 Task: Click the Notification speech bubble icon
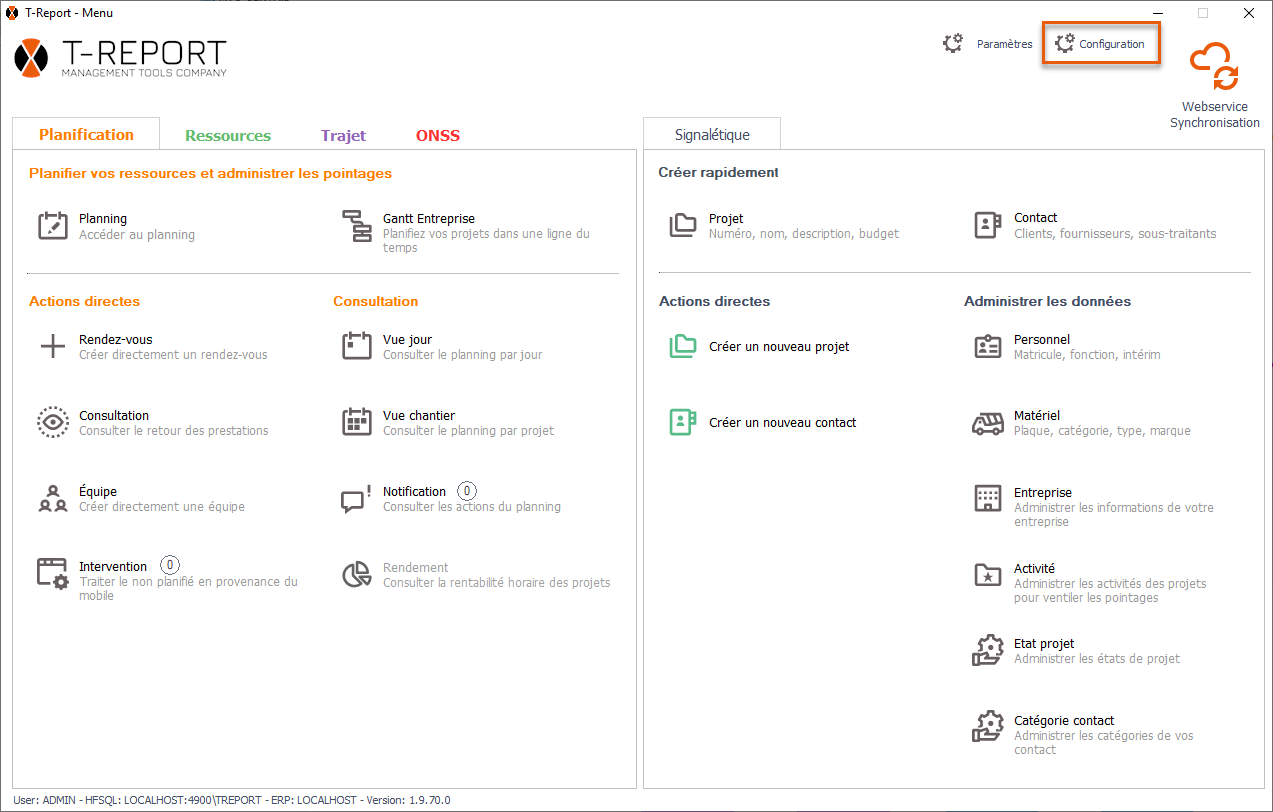point(357,498)
